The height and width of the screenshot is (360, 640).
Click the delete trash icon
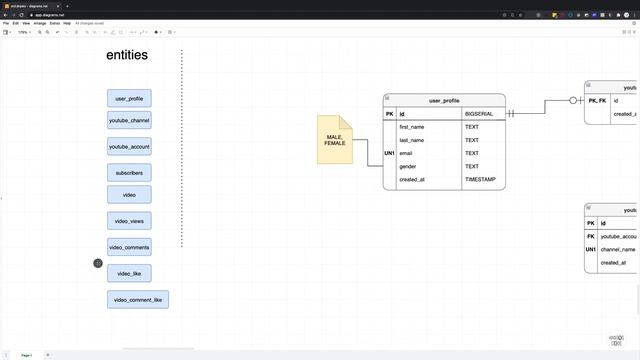pyautogui.click(x=76, y=32)
